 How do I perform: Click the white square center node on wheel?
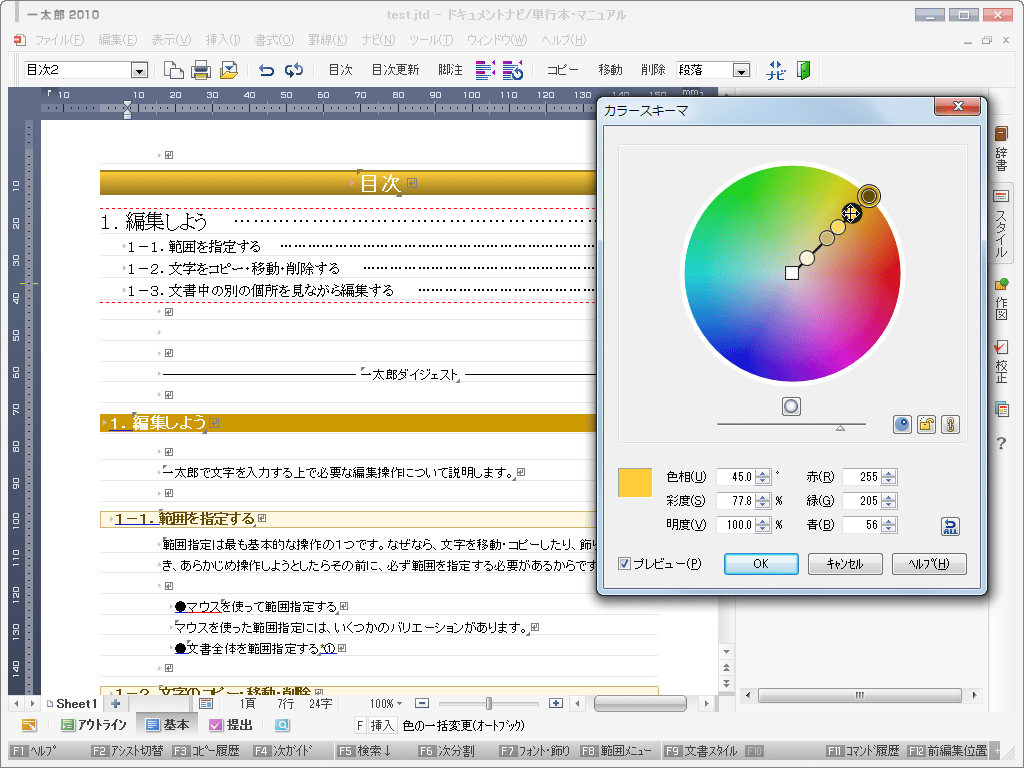(x=792, y=272)
